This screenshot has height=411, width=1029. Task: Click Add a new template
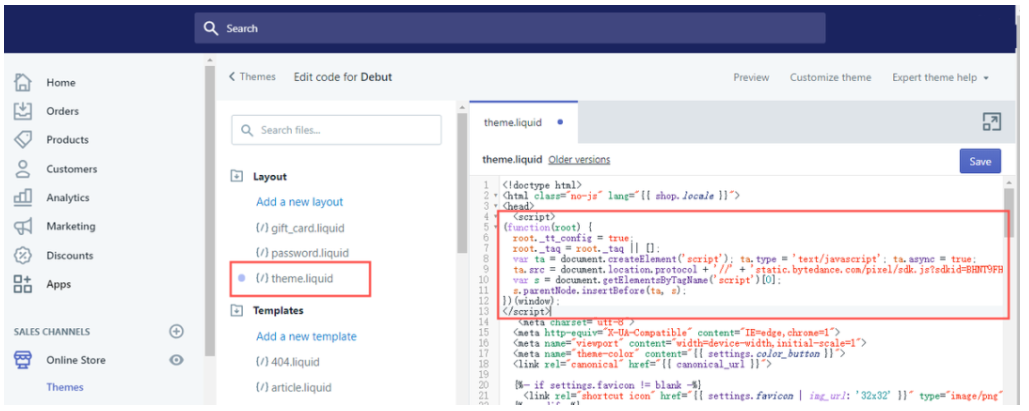click(x=306, y=336)
